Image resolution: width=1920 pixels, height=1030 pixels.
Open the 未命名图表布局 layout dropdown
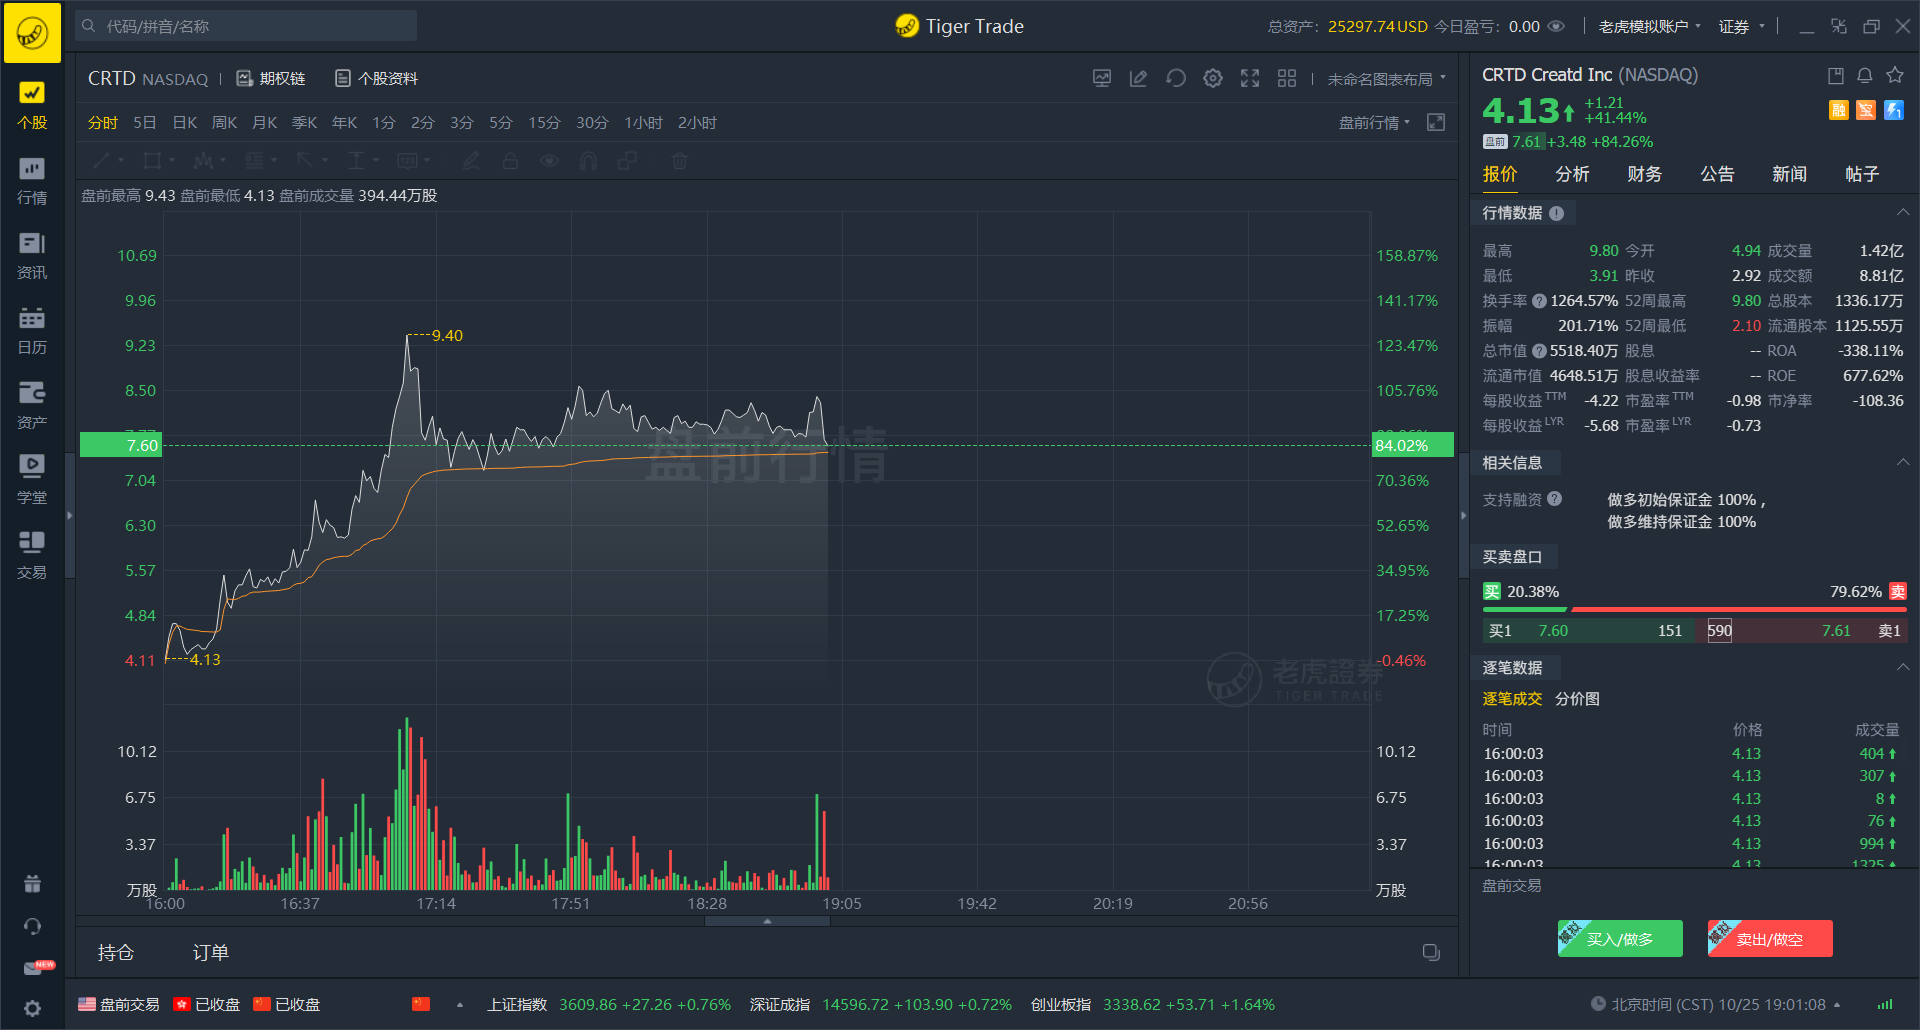tap(1387, 79)
